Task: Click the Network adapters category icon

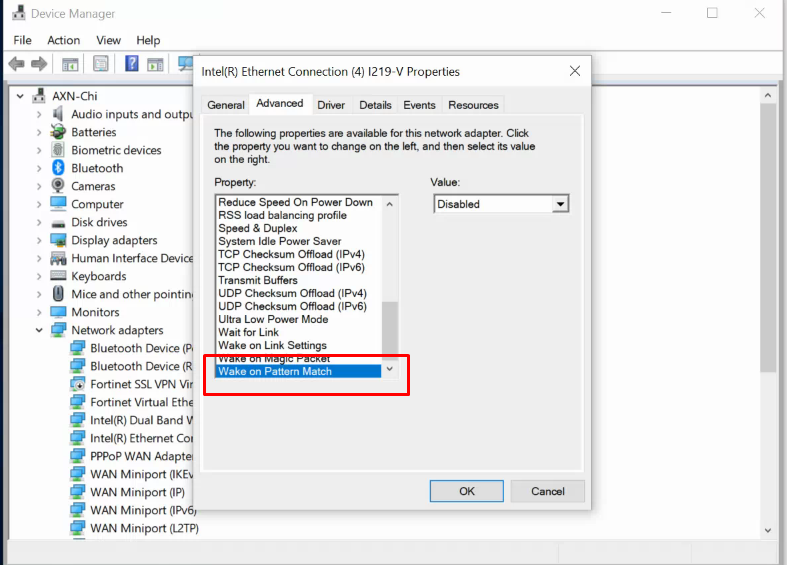Action: tap(58, 330)
